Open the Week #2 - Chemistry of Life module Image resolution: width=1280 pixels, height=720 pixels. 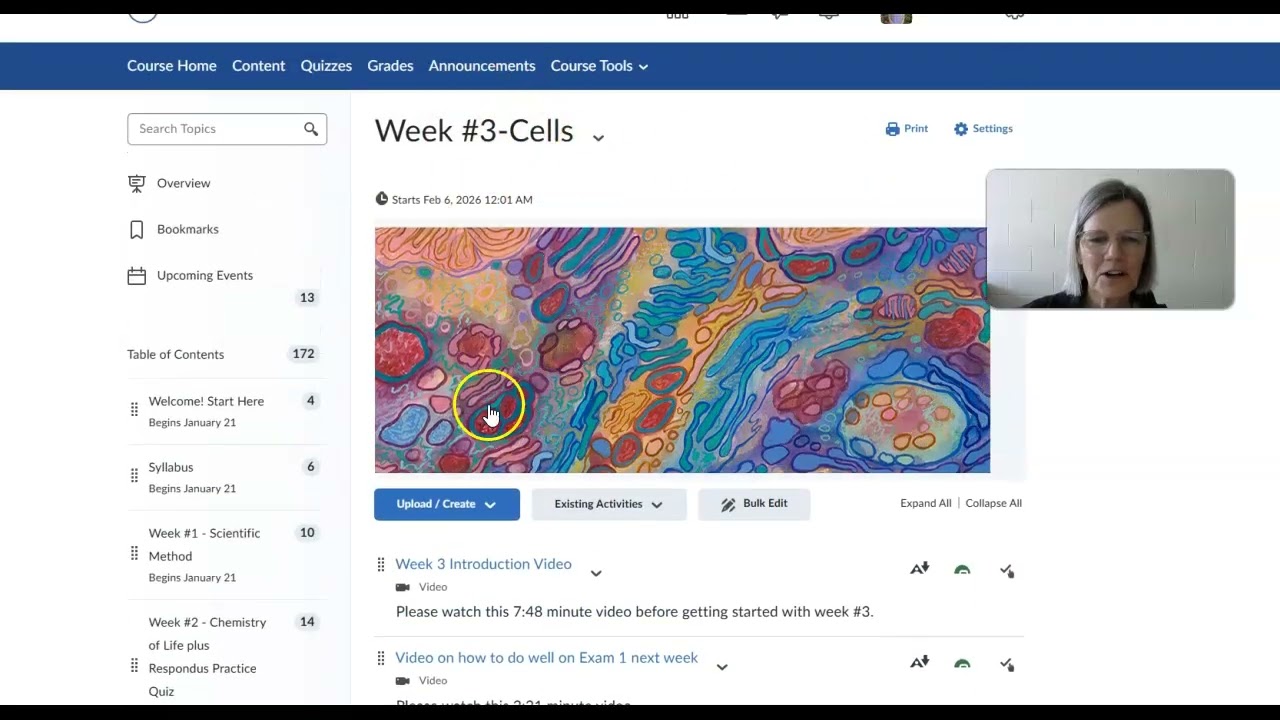(x=207, y=656)
